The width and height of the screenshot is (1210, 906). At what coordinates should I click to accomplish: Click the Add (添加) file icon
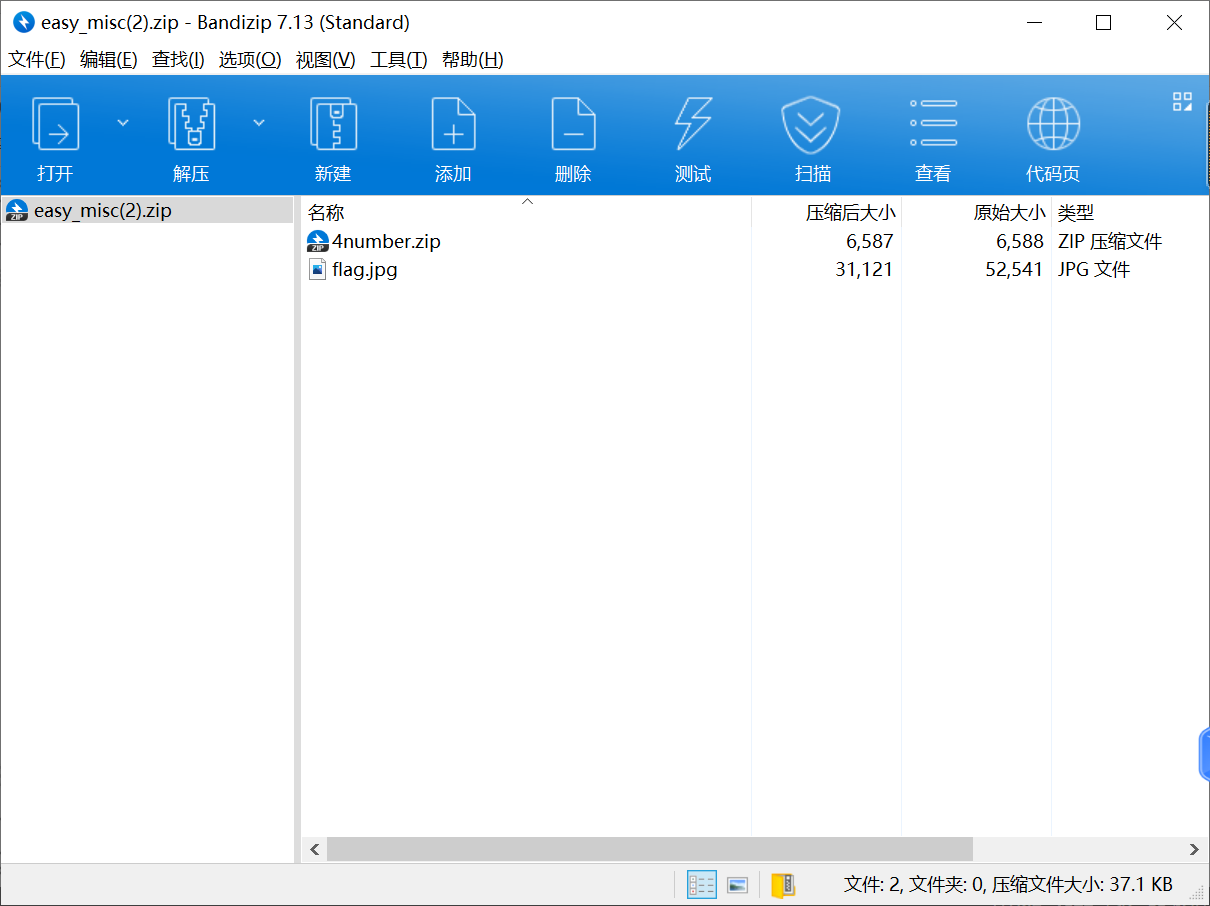click(x=453, y=124)
